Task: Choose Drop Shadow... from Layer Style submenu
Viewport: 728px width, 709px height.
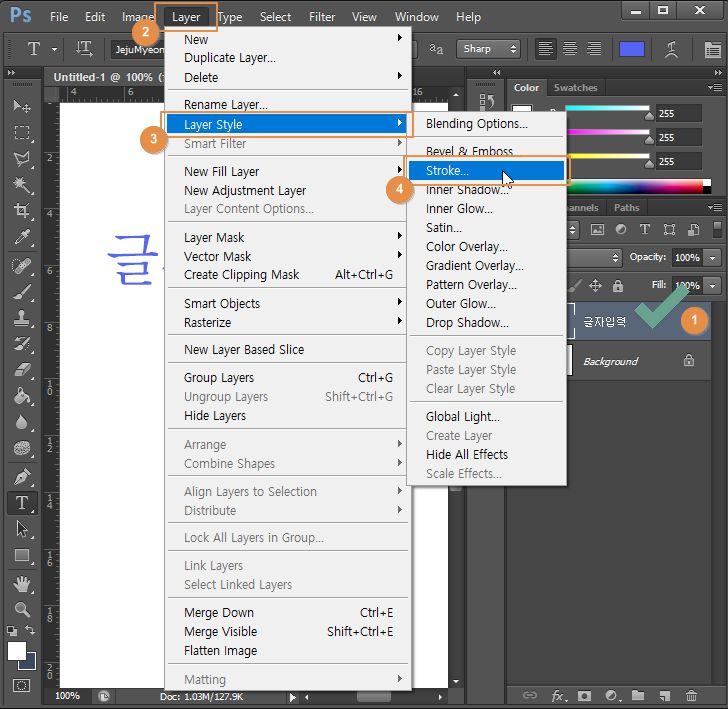Action: click(x=486, y=323)
